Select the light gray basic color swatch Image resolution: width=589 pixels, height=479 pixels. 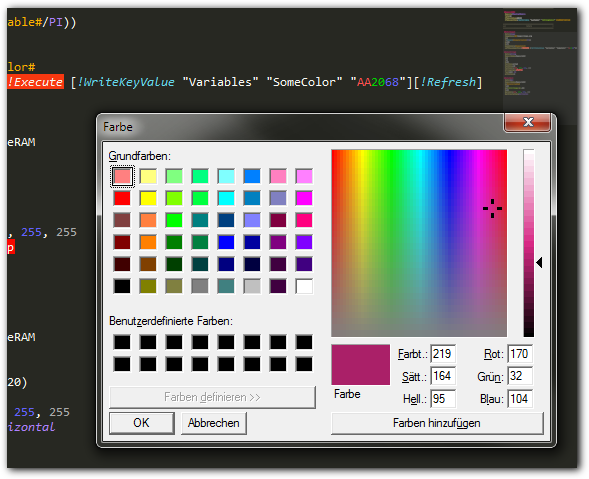252,286
